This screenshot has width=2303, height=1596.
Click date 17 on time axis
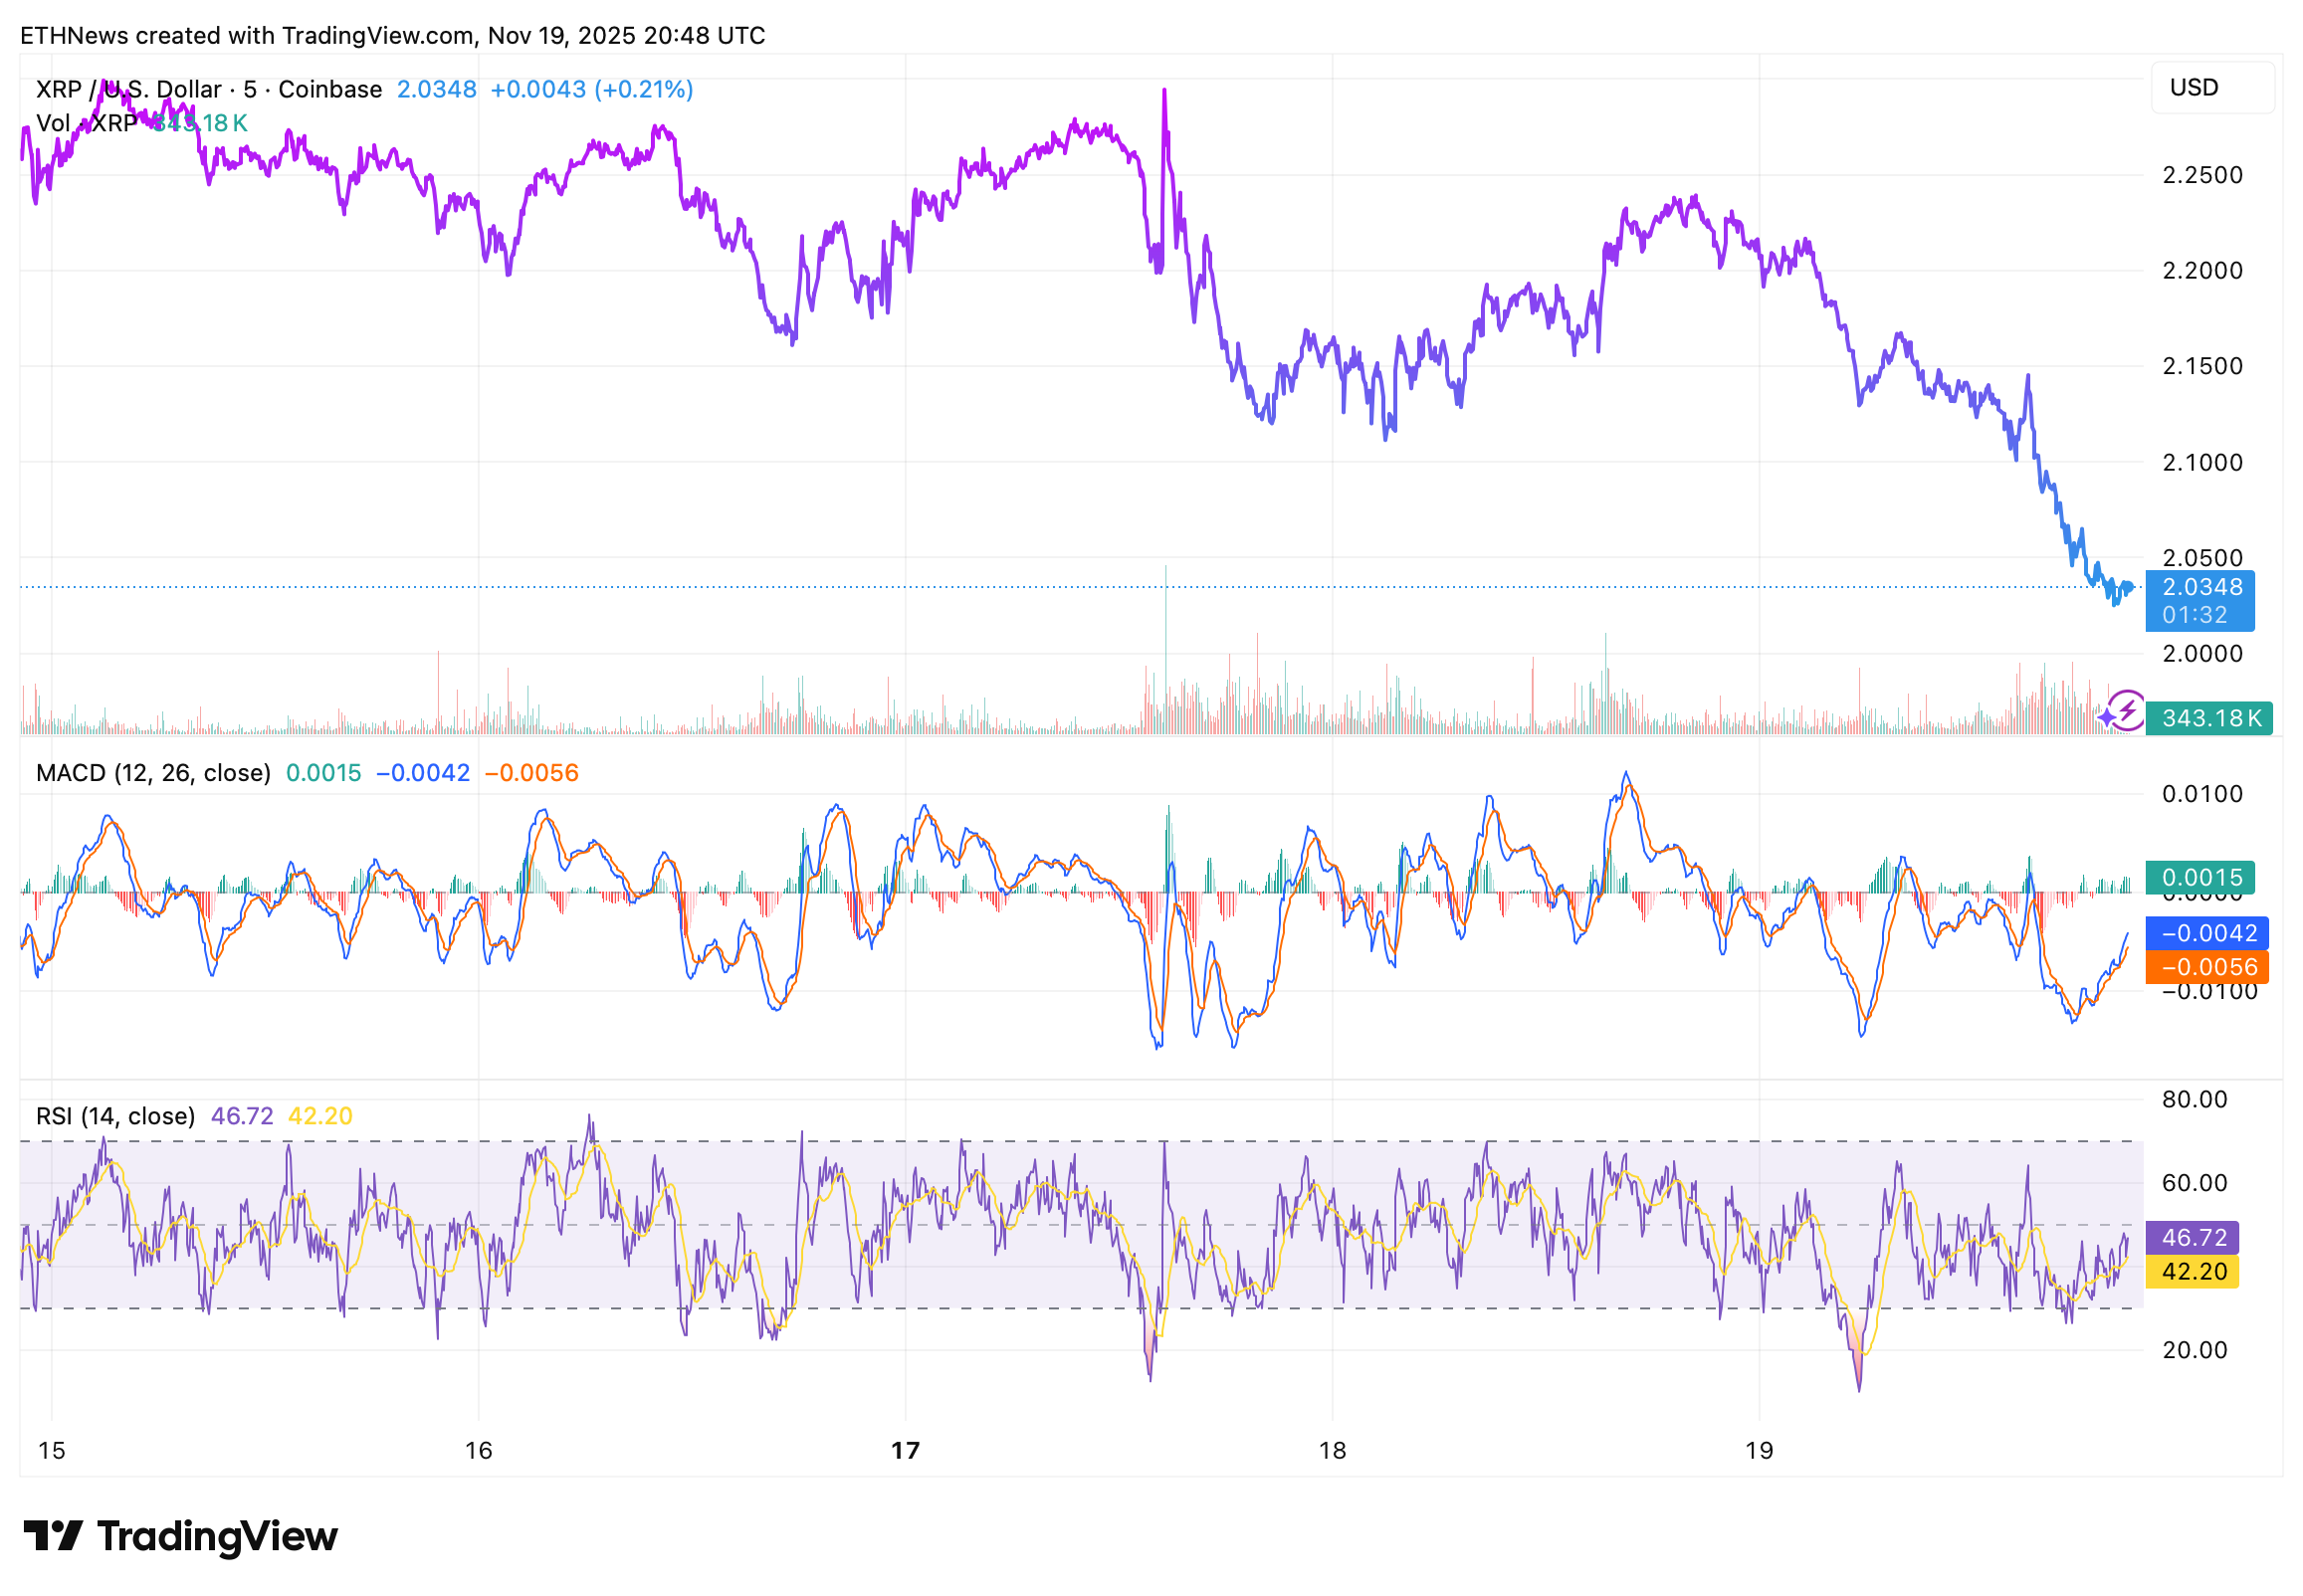coord(905,1450)
